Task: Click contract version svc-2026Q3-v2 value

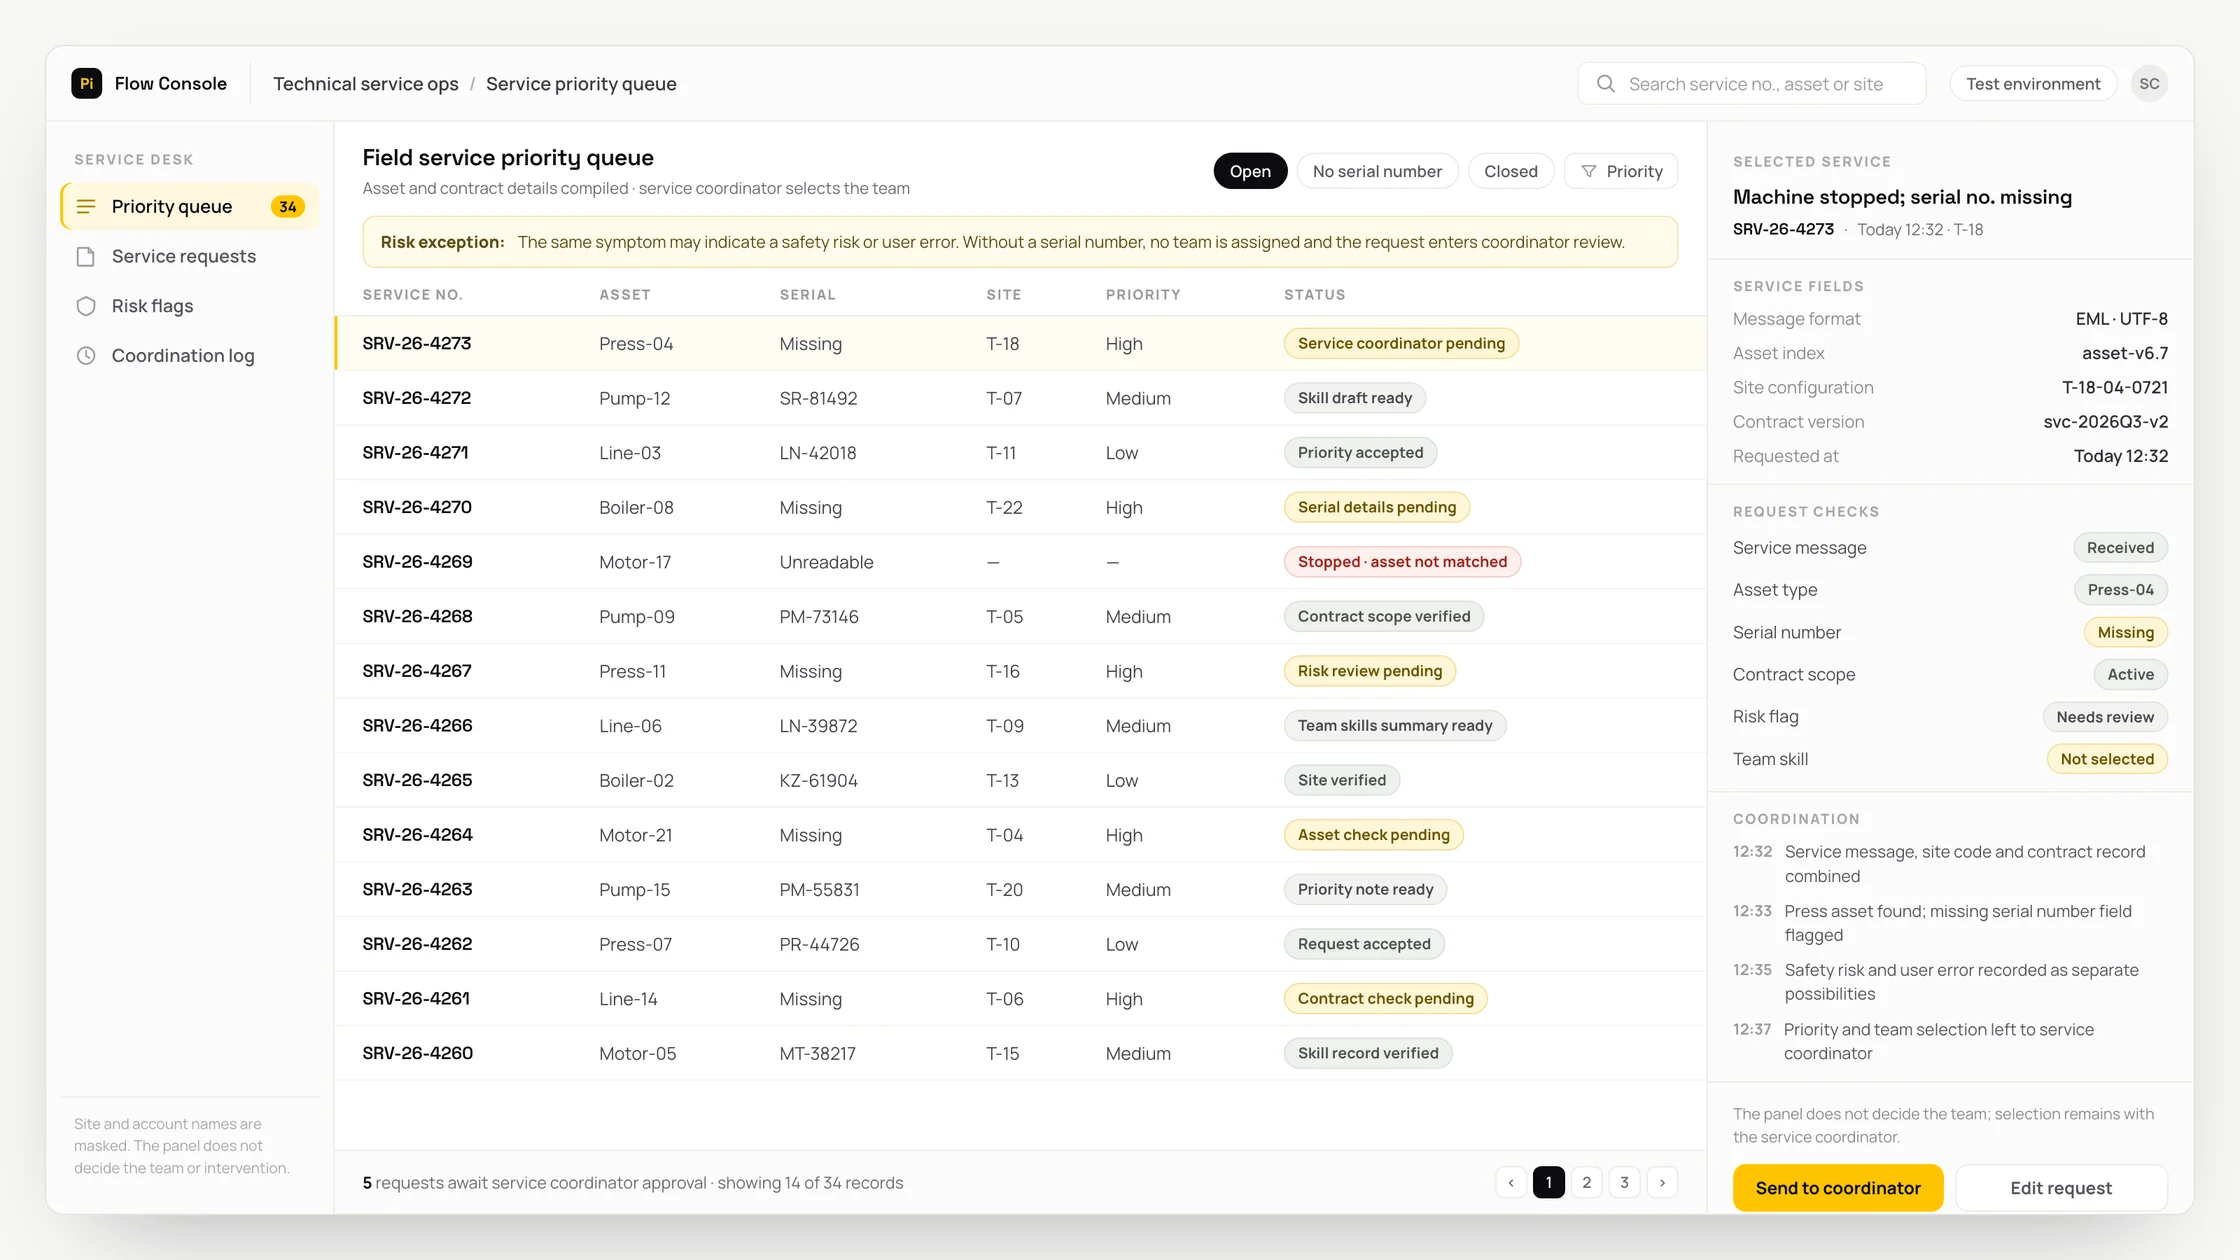Action: tap(2105, 422)
